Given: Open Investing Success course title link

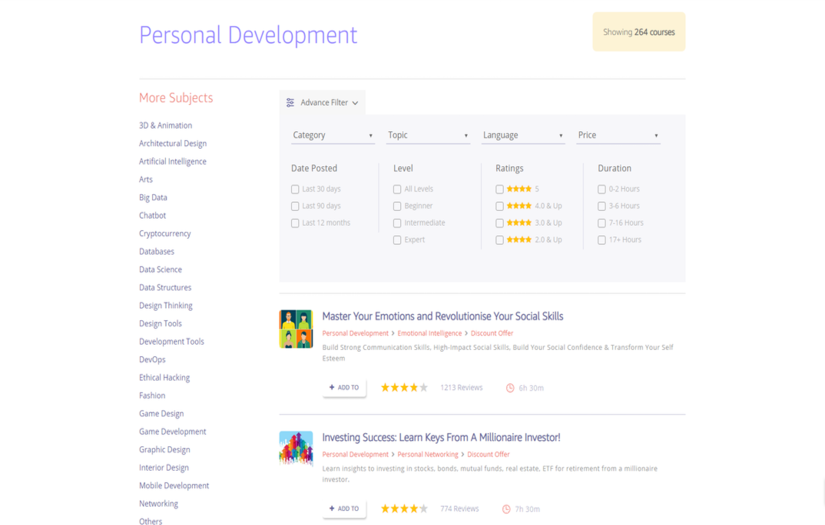Looking at the screenshot, I should click(441, 437).
